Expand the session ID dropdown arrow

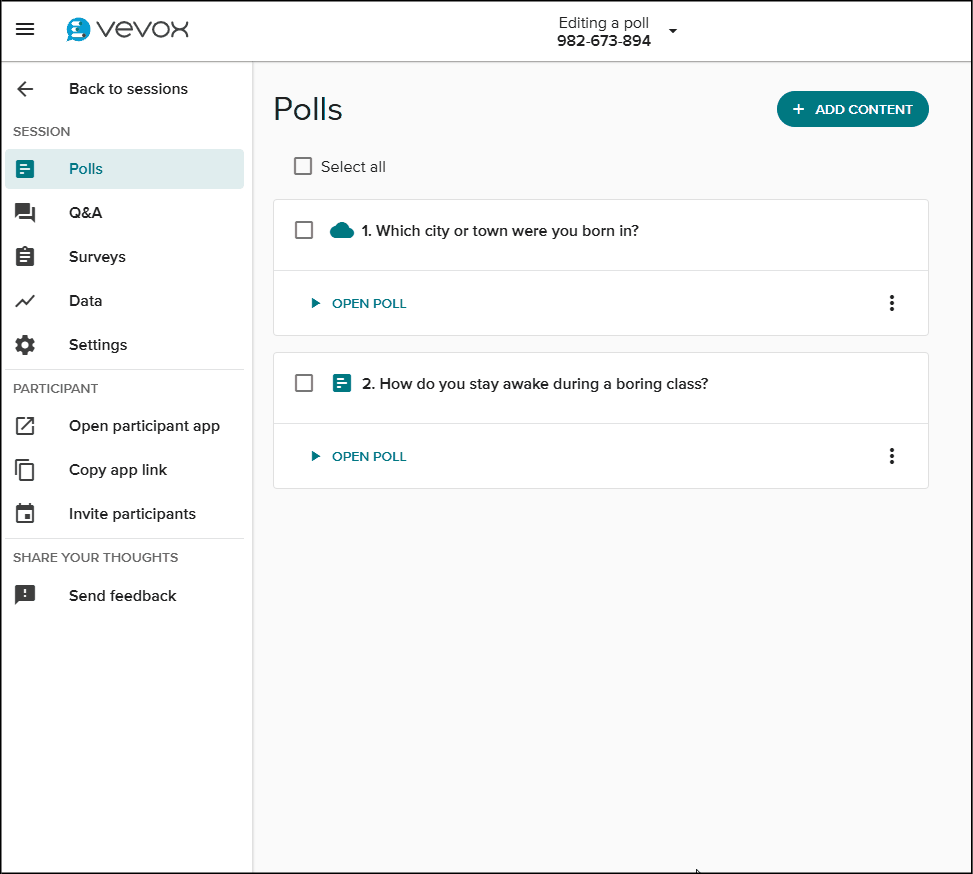point(673,31)
